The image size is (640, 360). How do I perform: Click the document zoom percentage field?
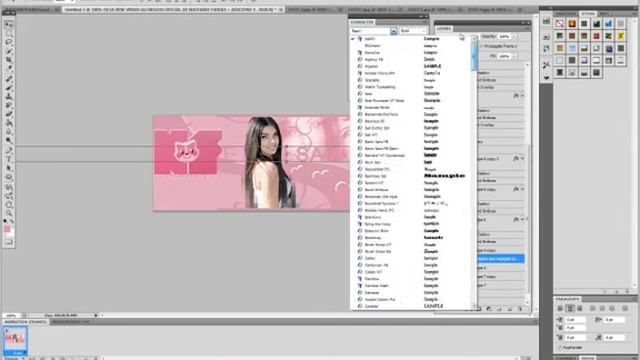point(11,316)
